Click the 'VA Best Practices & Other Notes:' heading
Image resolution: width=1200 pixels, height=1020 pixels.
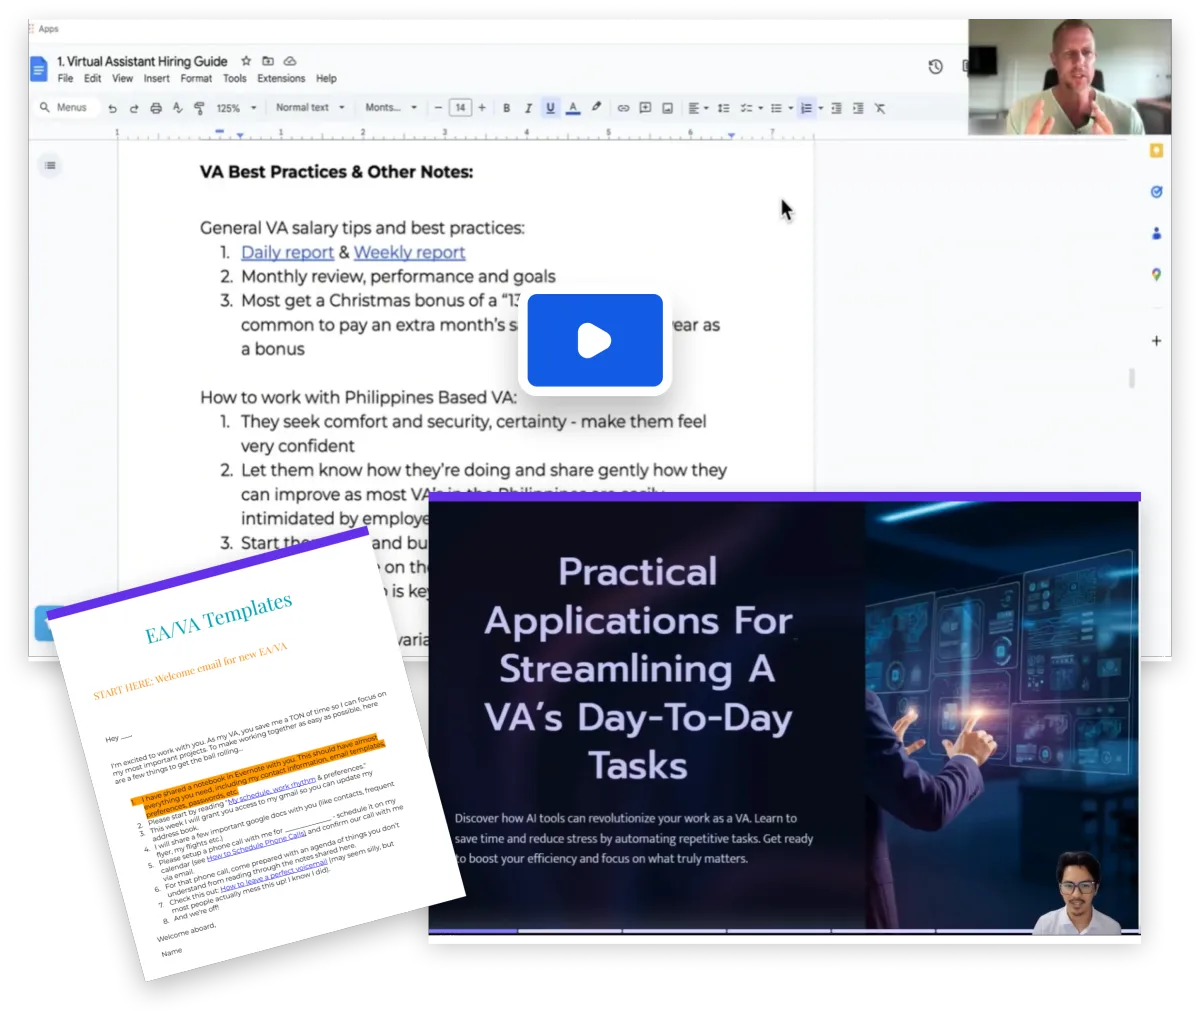(337, 172)
